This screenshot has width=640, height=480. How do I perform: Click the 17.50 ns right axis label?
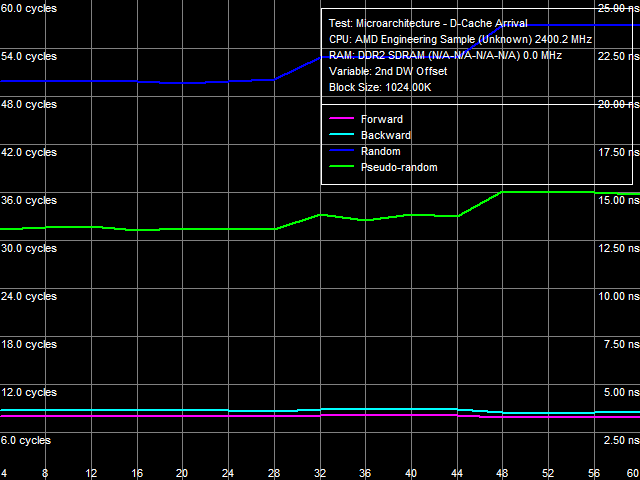click(616, 152)
